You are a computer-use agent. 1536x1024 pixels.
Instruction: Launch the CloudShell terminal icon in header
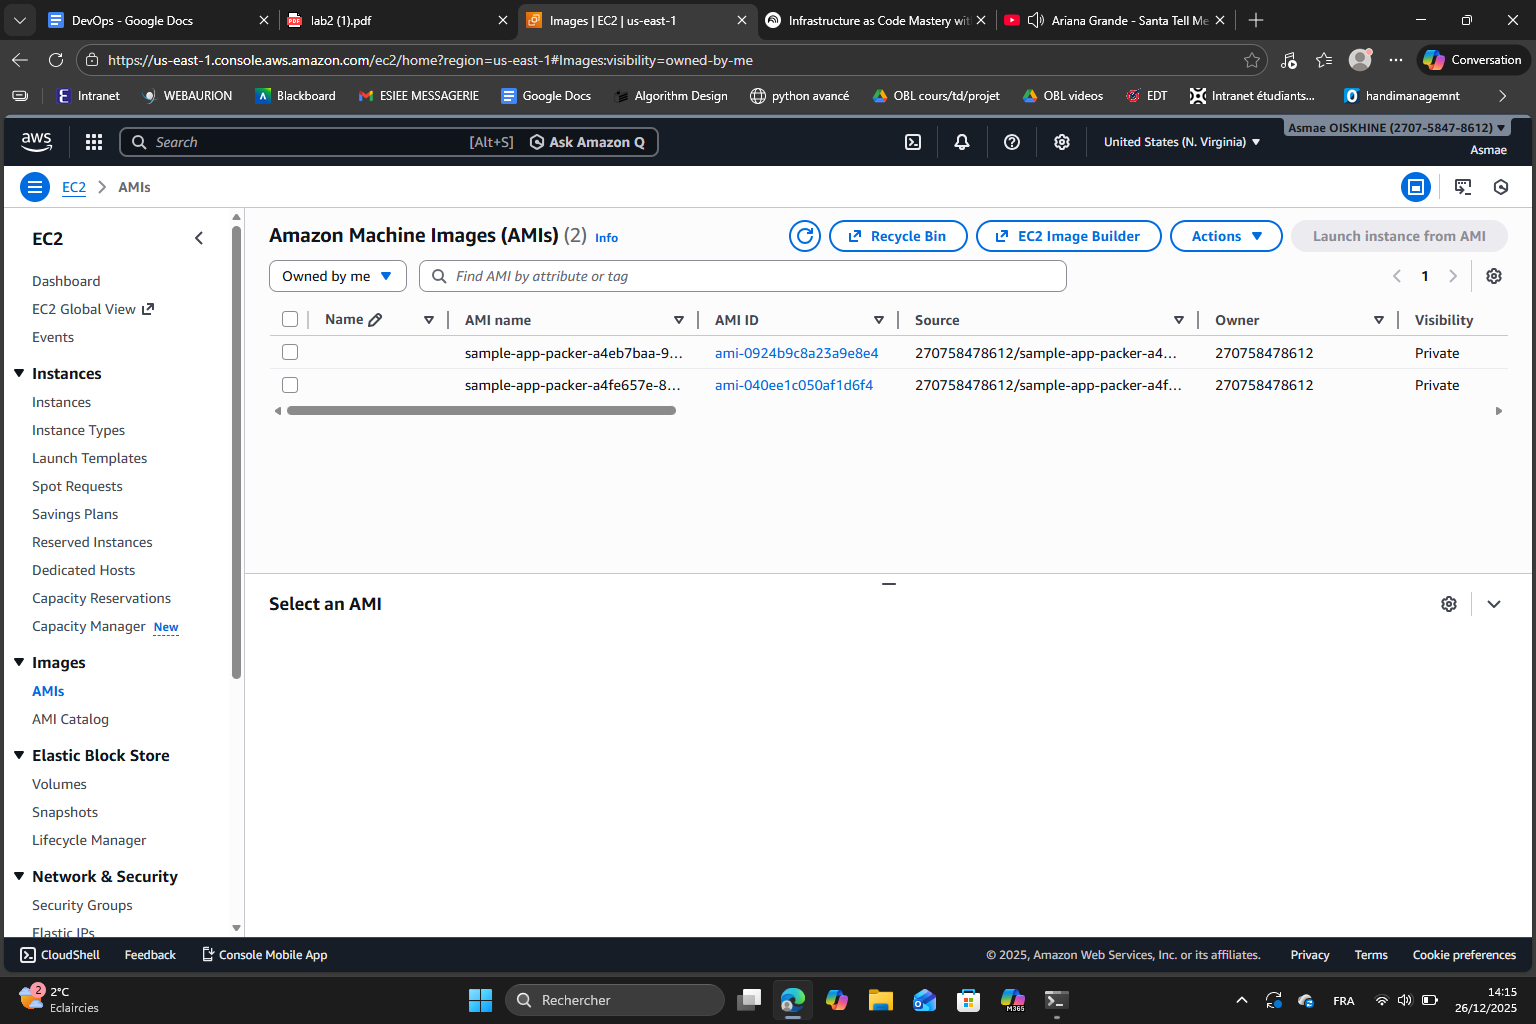913,142
